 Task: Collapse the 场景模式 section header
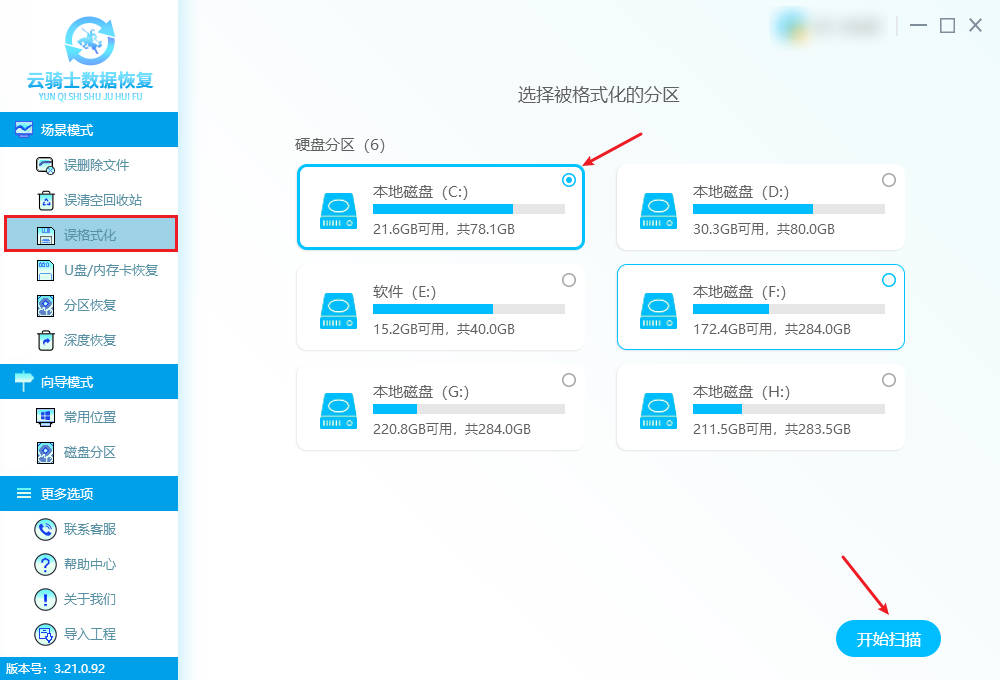(89, 130)
